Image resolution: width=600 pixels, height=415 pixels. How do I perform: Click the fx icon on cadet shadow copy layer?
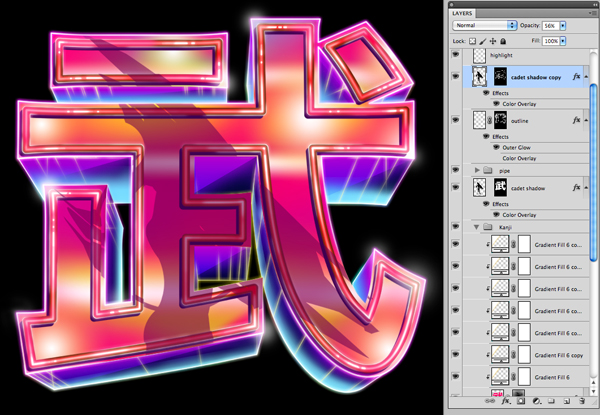click(576, 76)
